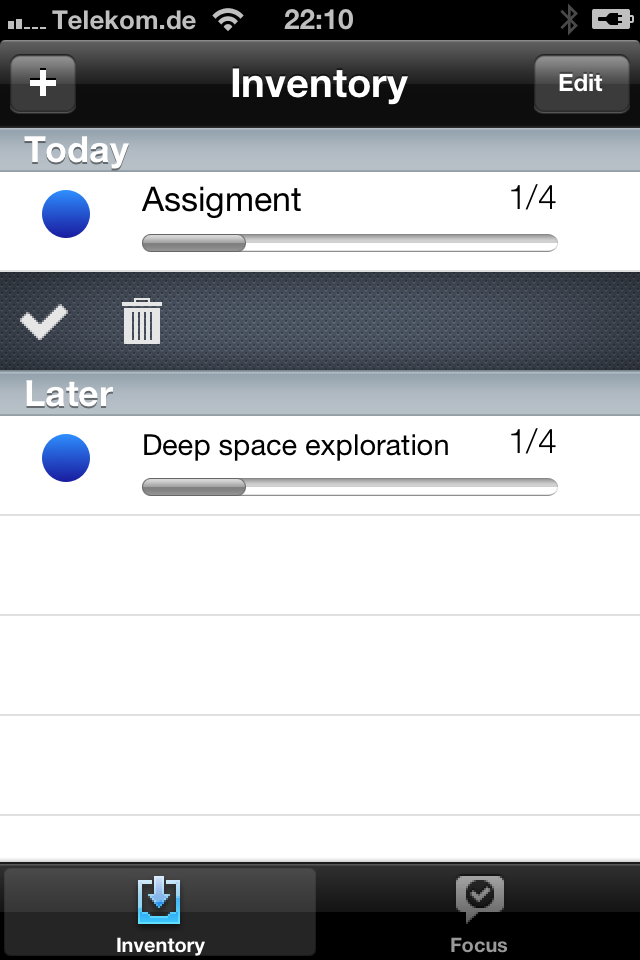This screenshot has height=960, width=640.
Task: Switch to the Focus tab label
Action: 479,945
